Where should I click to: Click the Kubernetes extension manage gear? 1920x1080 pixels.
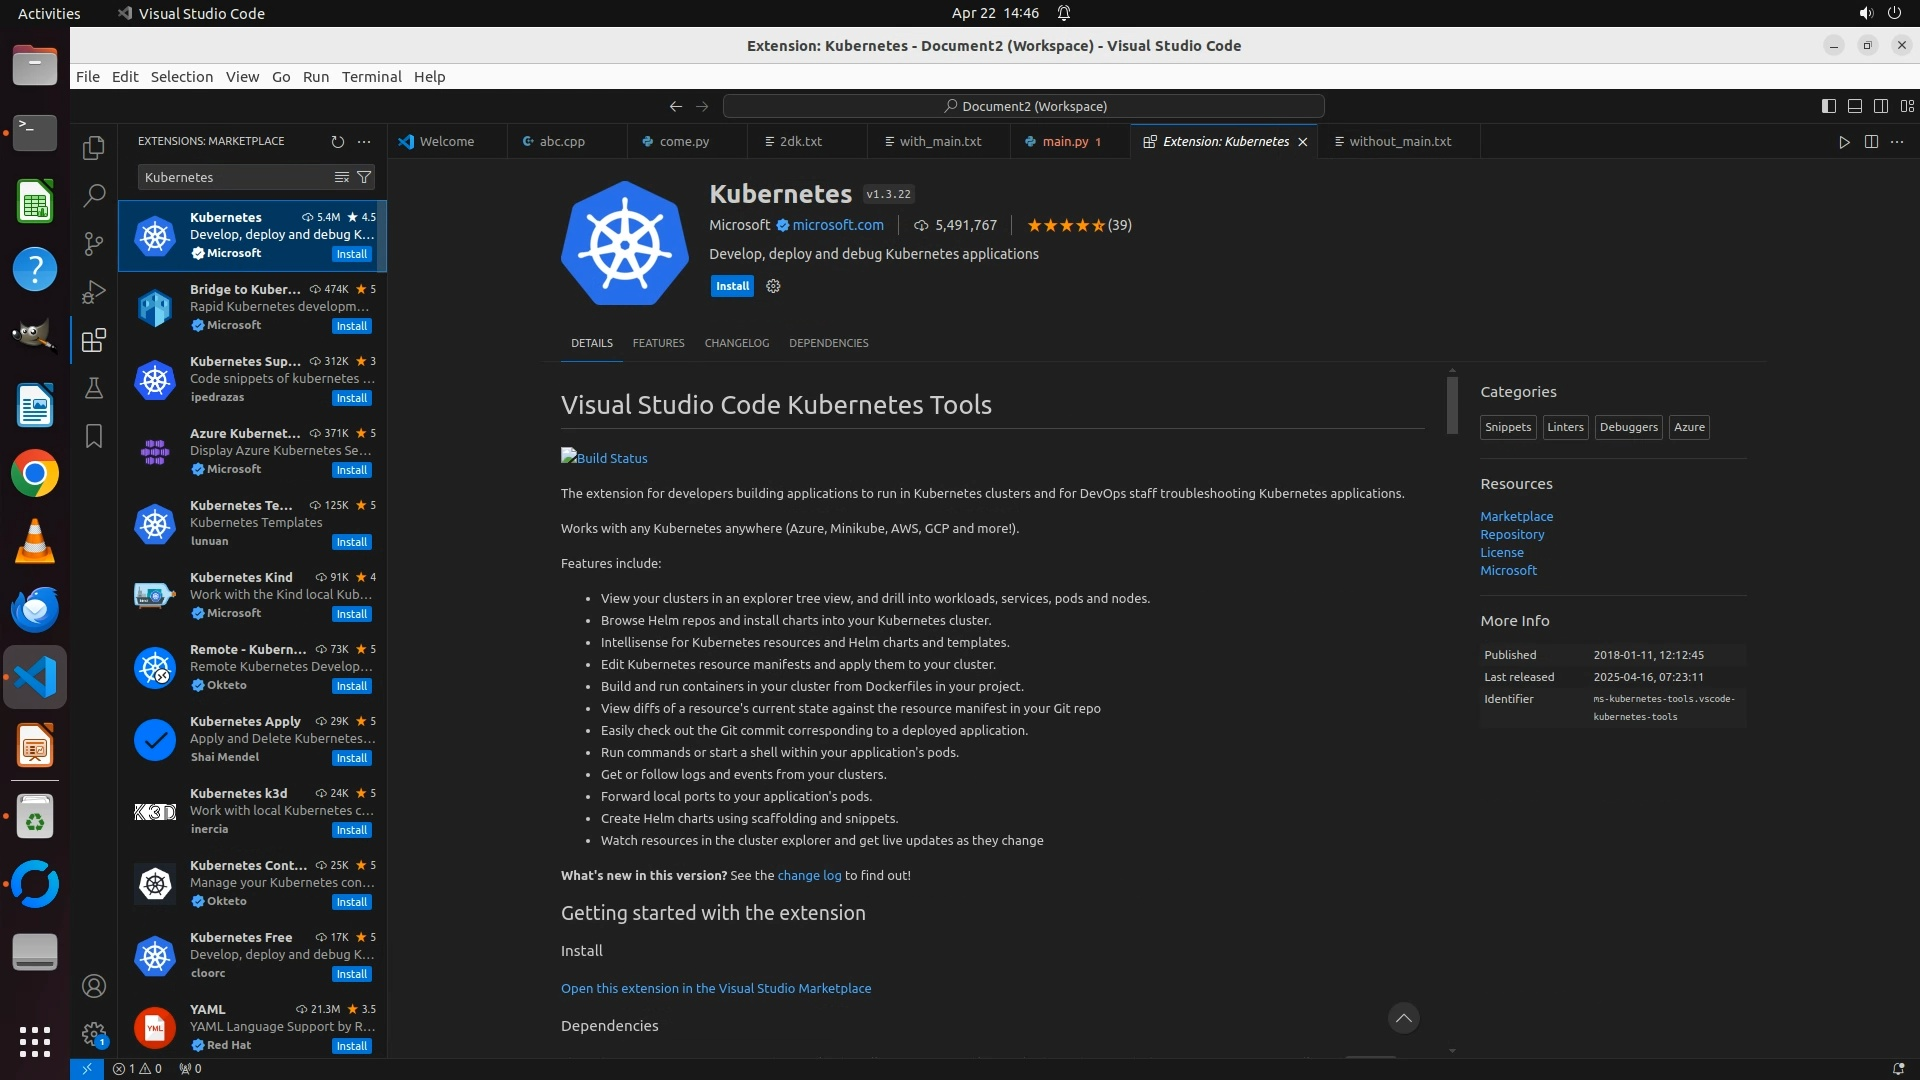pos(773,286)
